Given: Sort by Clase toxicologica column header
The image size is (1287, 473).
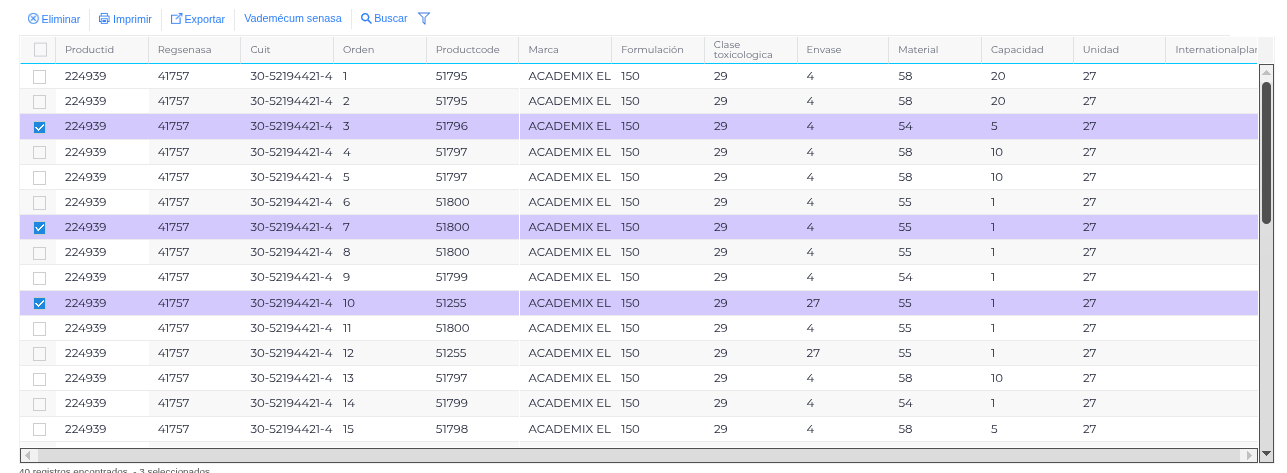Looking at the screenshot, I should click(742, 50).
